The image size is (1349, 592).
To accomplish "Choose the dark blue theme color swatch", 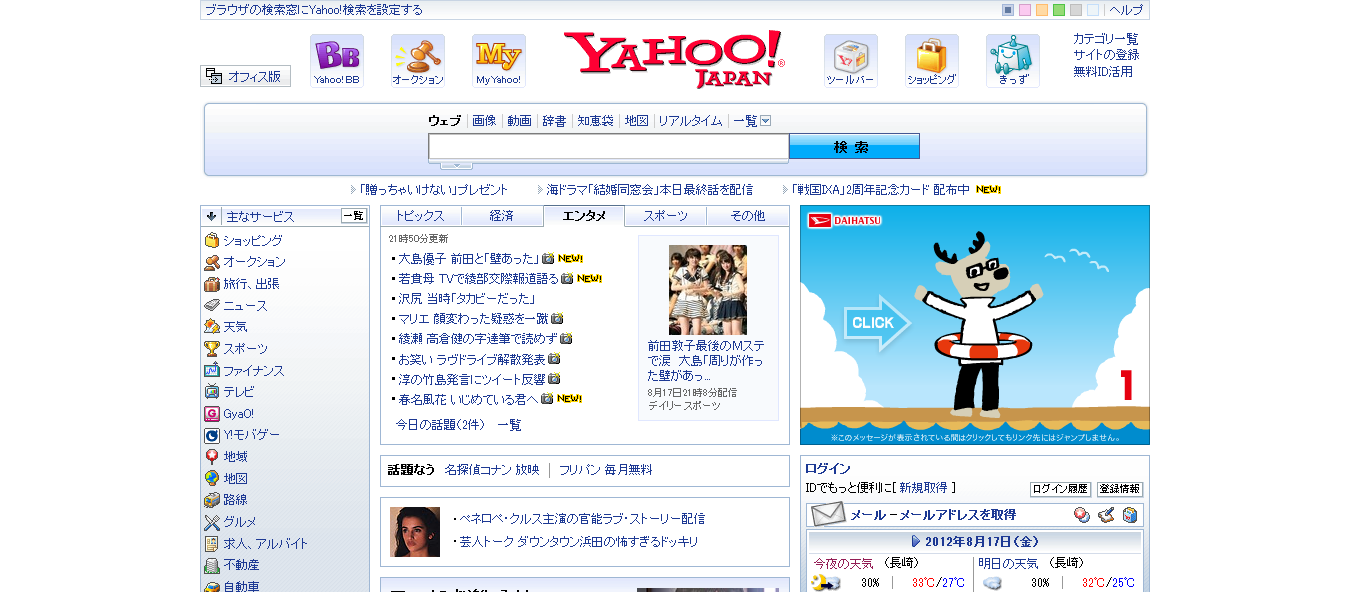I will click(1008, 10).
